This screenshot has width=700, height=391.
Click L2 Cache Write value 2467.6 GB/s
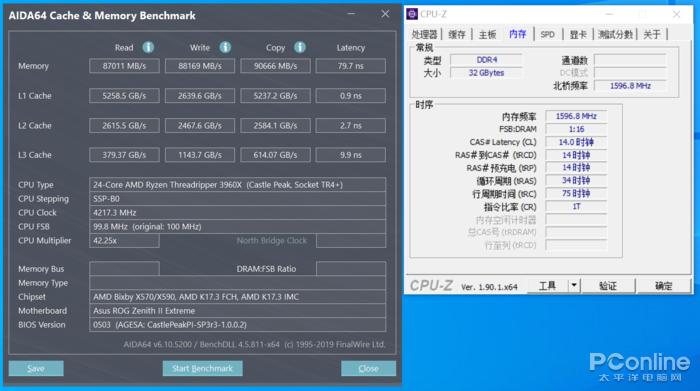(x=200, y=125)
